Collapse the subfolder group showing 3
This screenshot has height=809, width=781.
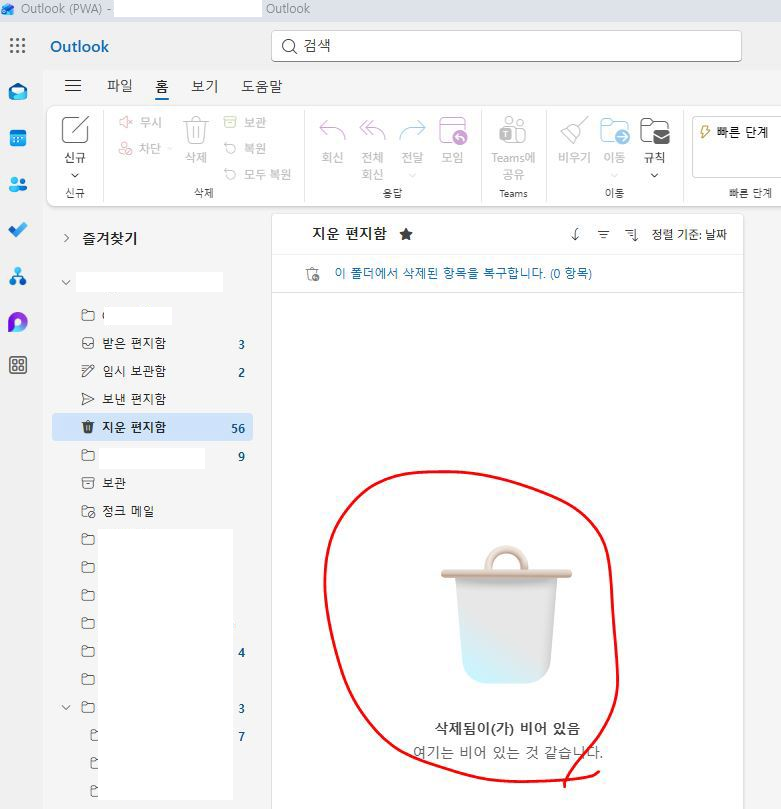[x=66, y=707]
